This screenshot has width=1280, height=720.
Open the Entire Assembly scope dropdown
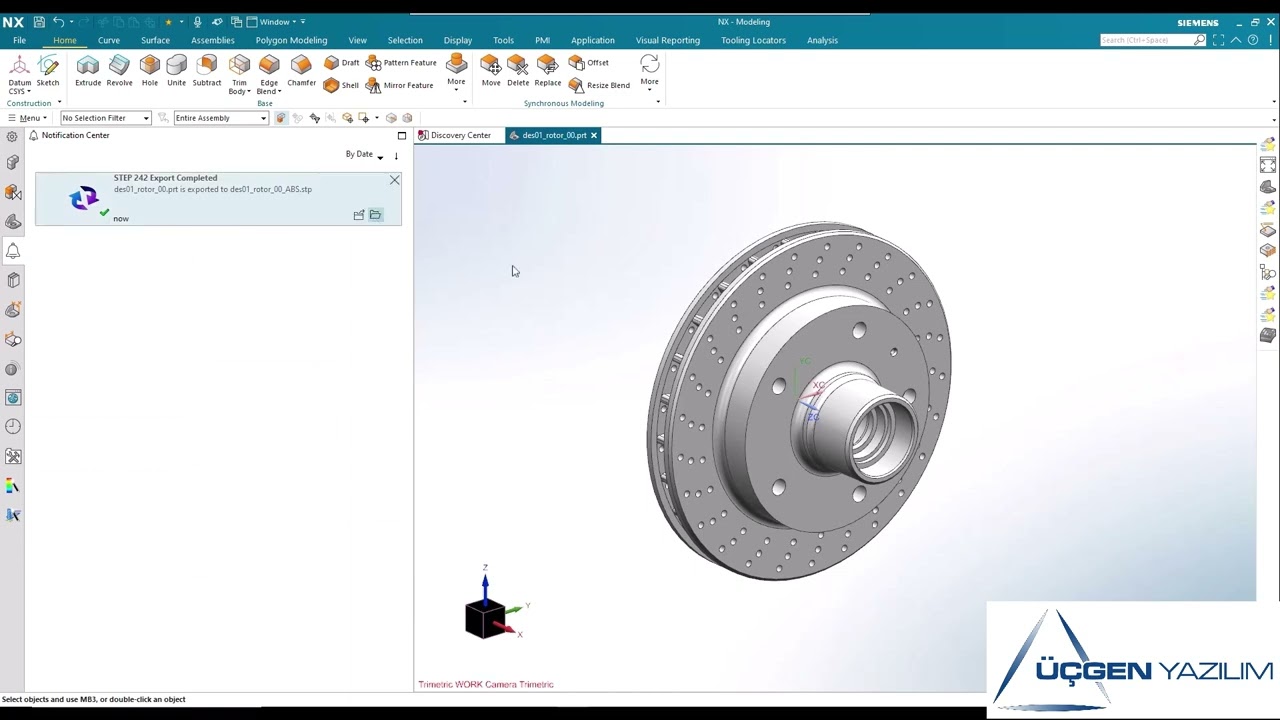[221, 118]
